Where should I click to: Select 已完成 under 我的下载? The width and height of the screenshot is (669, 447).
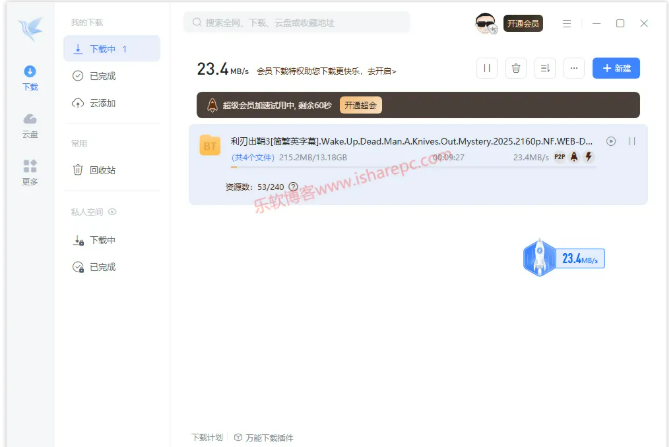point(102,75)
